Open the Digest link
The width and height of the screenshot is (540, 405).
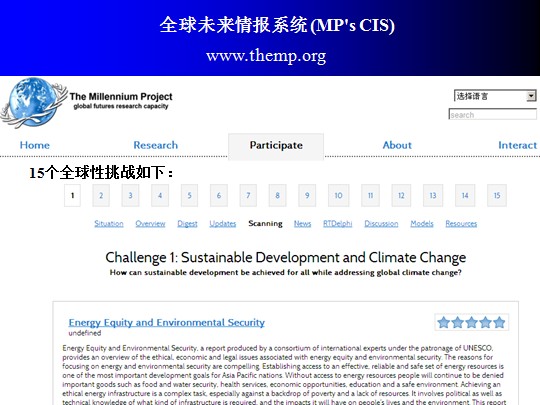(187, 224)
